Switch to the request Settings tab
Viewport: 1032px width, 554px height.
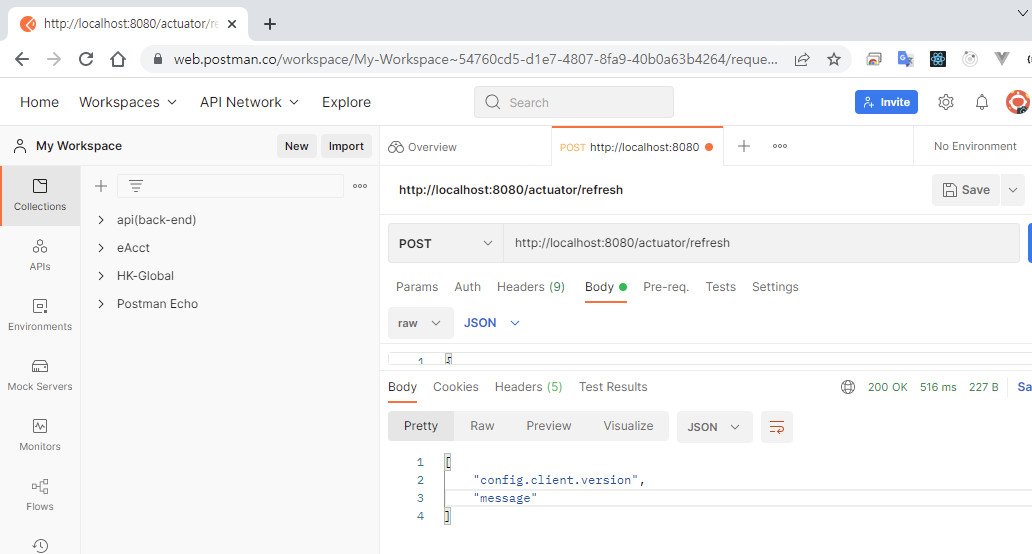775,287
